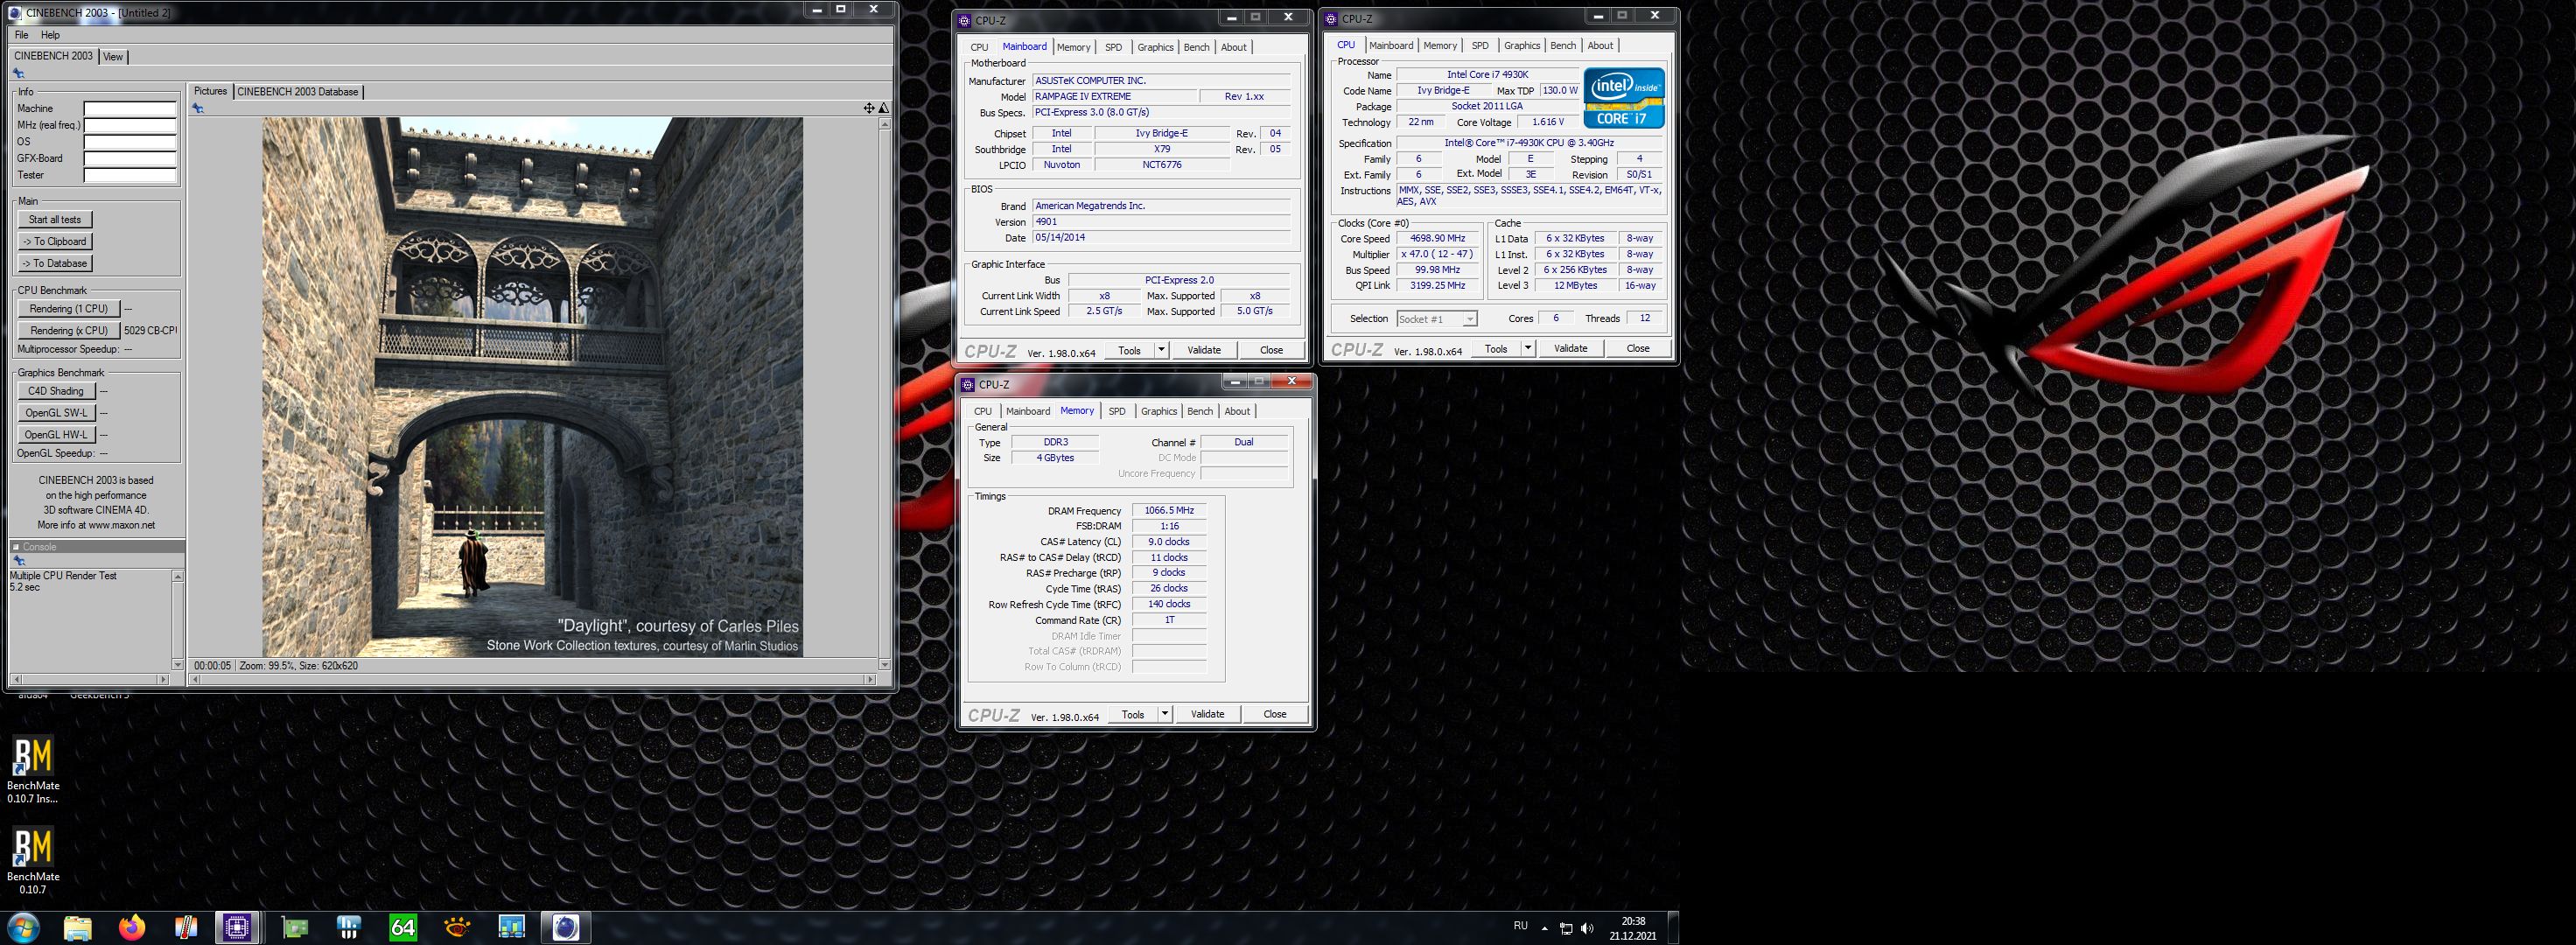Click Validate in the Mainboard CPU-Z window

(1204, 350)
